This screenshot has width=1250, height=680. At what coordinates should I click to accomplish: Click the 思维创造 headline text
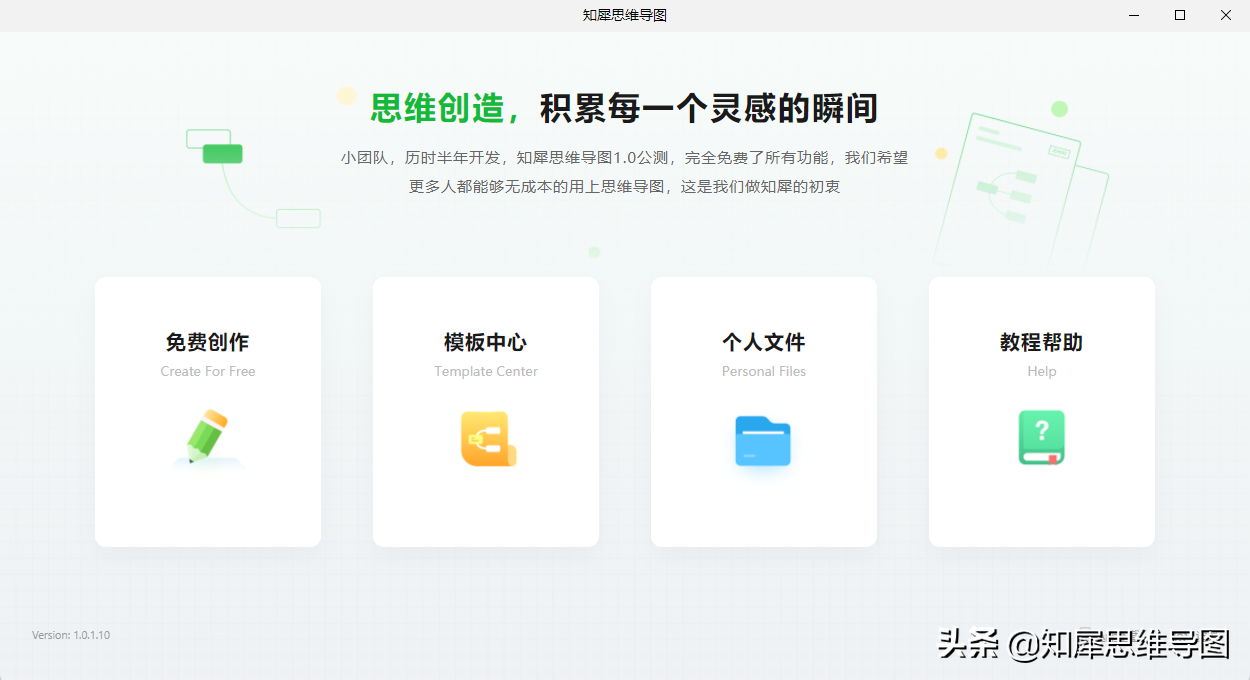[x=437, y=108]
